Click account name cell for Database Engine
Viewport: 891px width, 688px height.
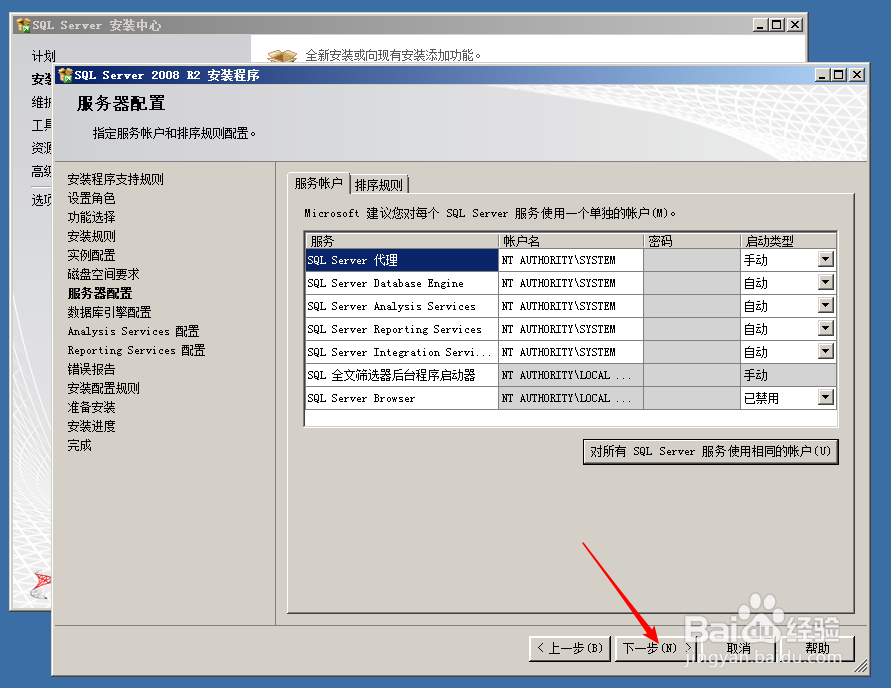coord(571,283)
